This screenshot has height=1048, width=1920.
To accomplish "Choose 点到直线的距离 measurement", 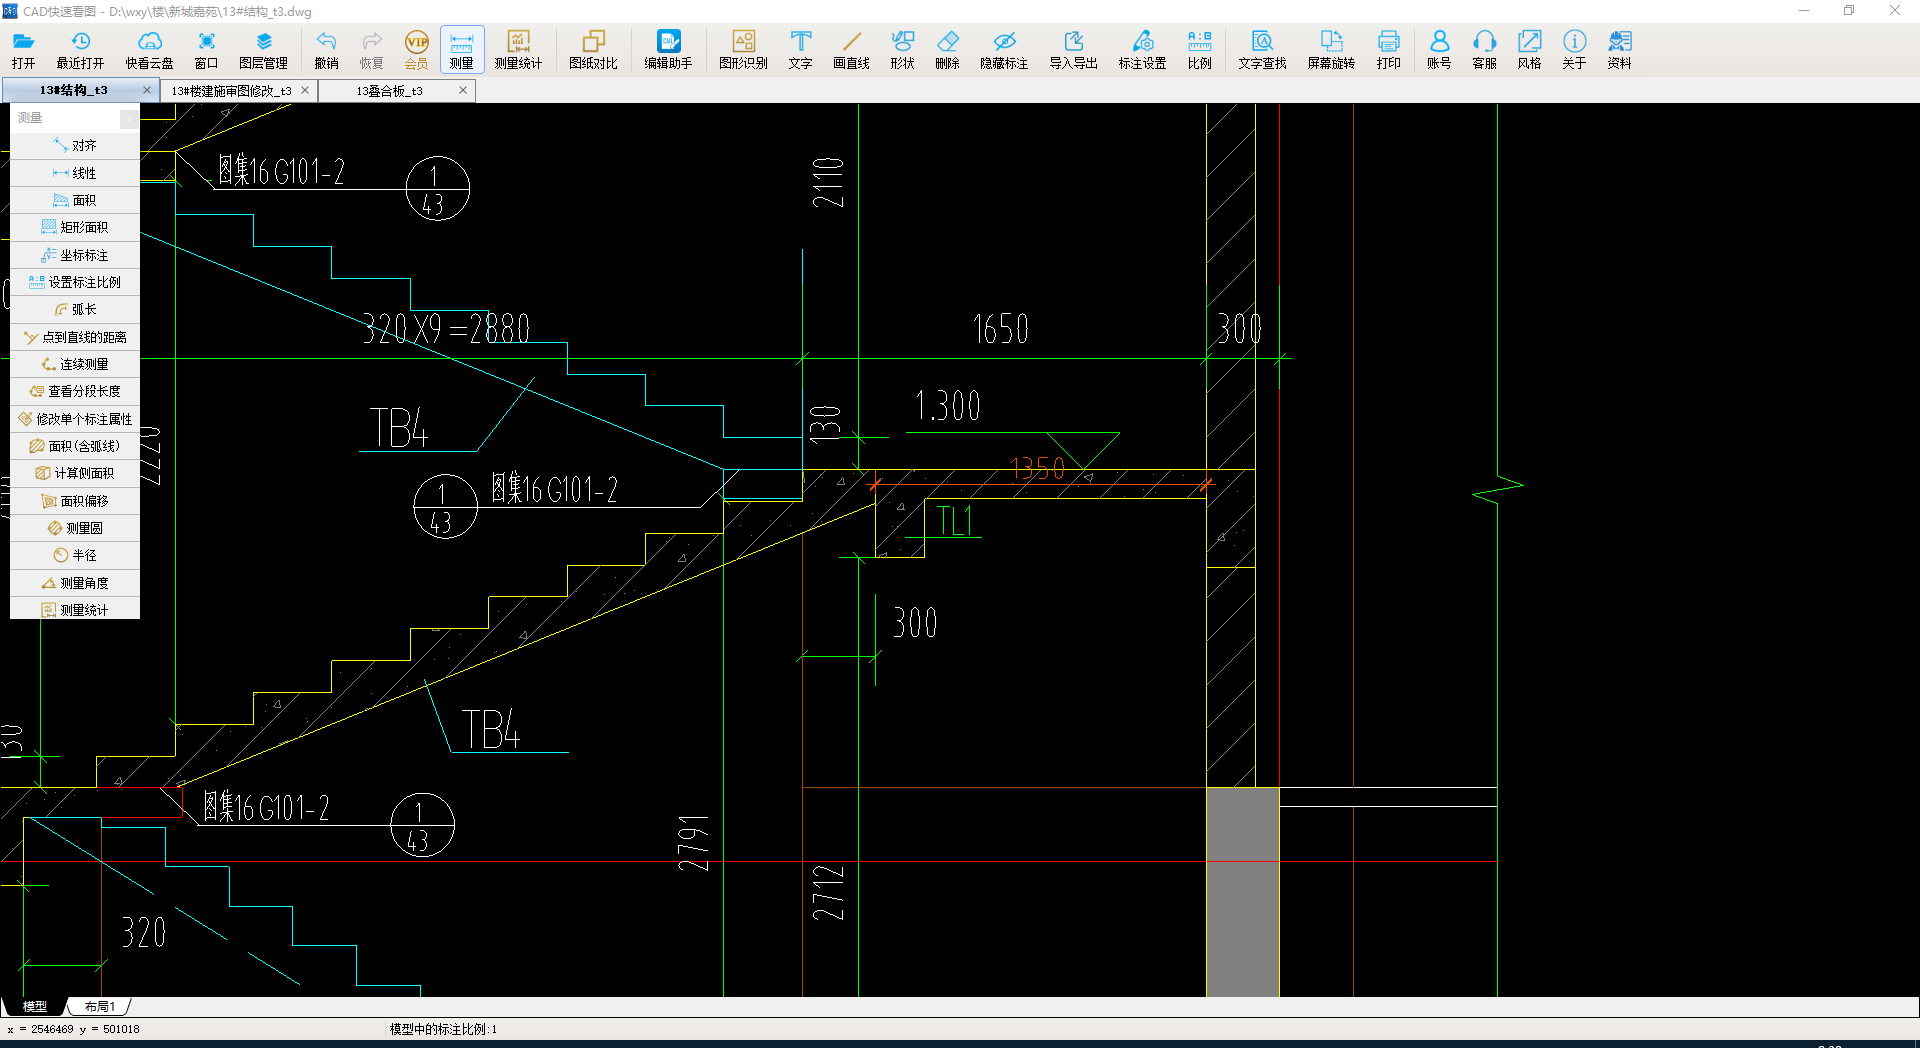I will 75,337.
